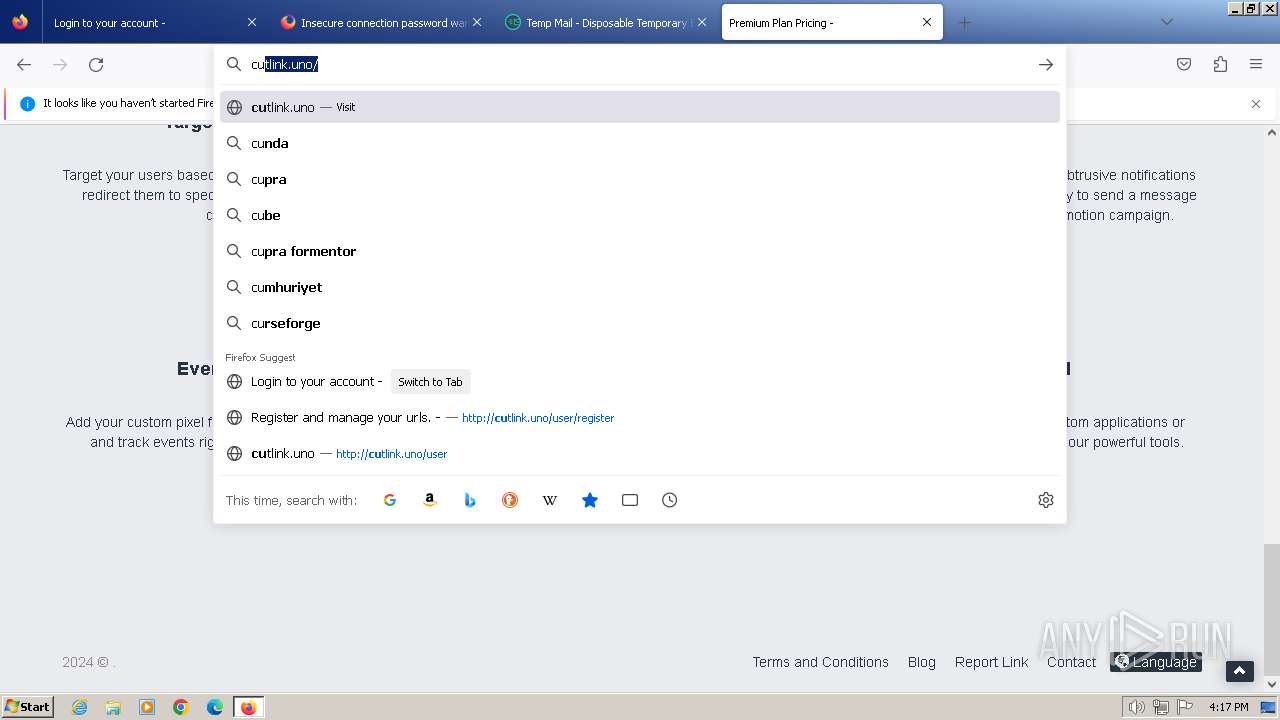This screenshot has height=720, width=1280.
Task: Search open Tabs icon
Action: (630, 500)
